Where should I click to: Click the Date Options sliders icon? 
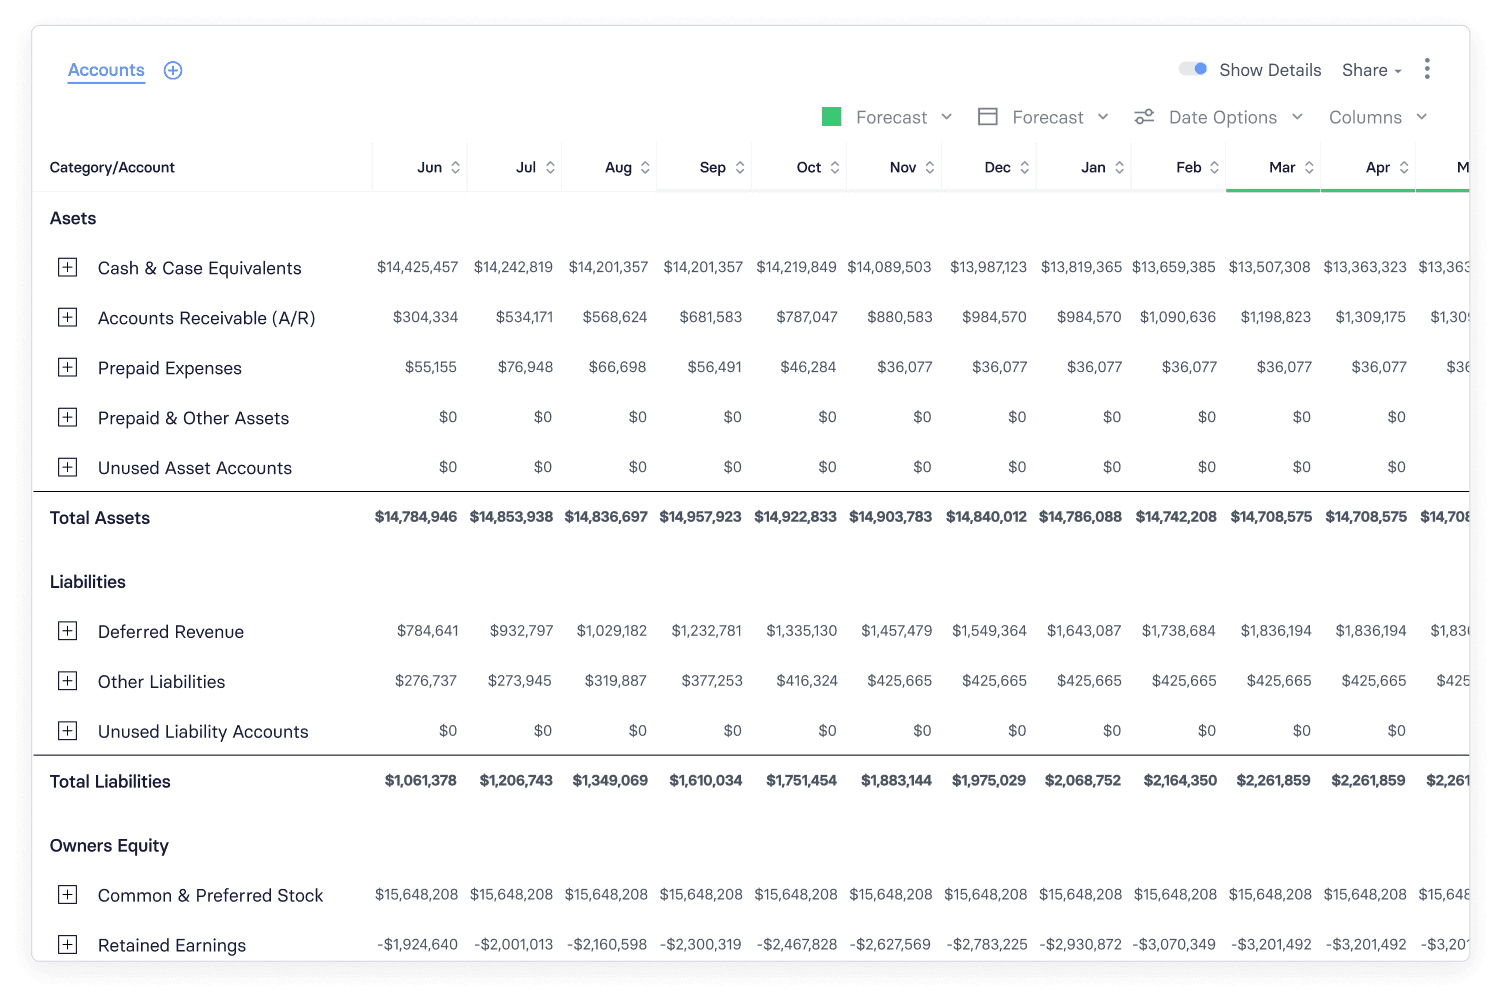[1144, 117]
